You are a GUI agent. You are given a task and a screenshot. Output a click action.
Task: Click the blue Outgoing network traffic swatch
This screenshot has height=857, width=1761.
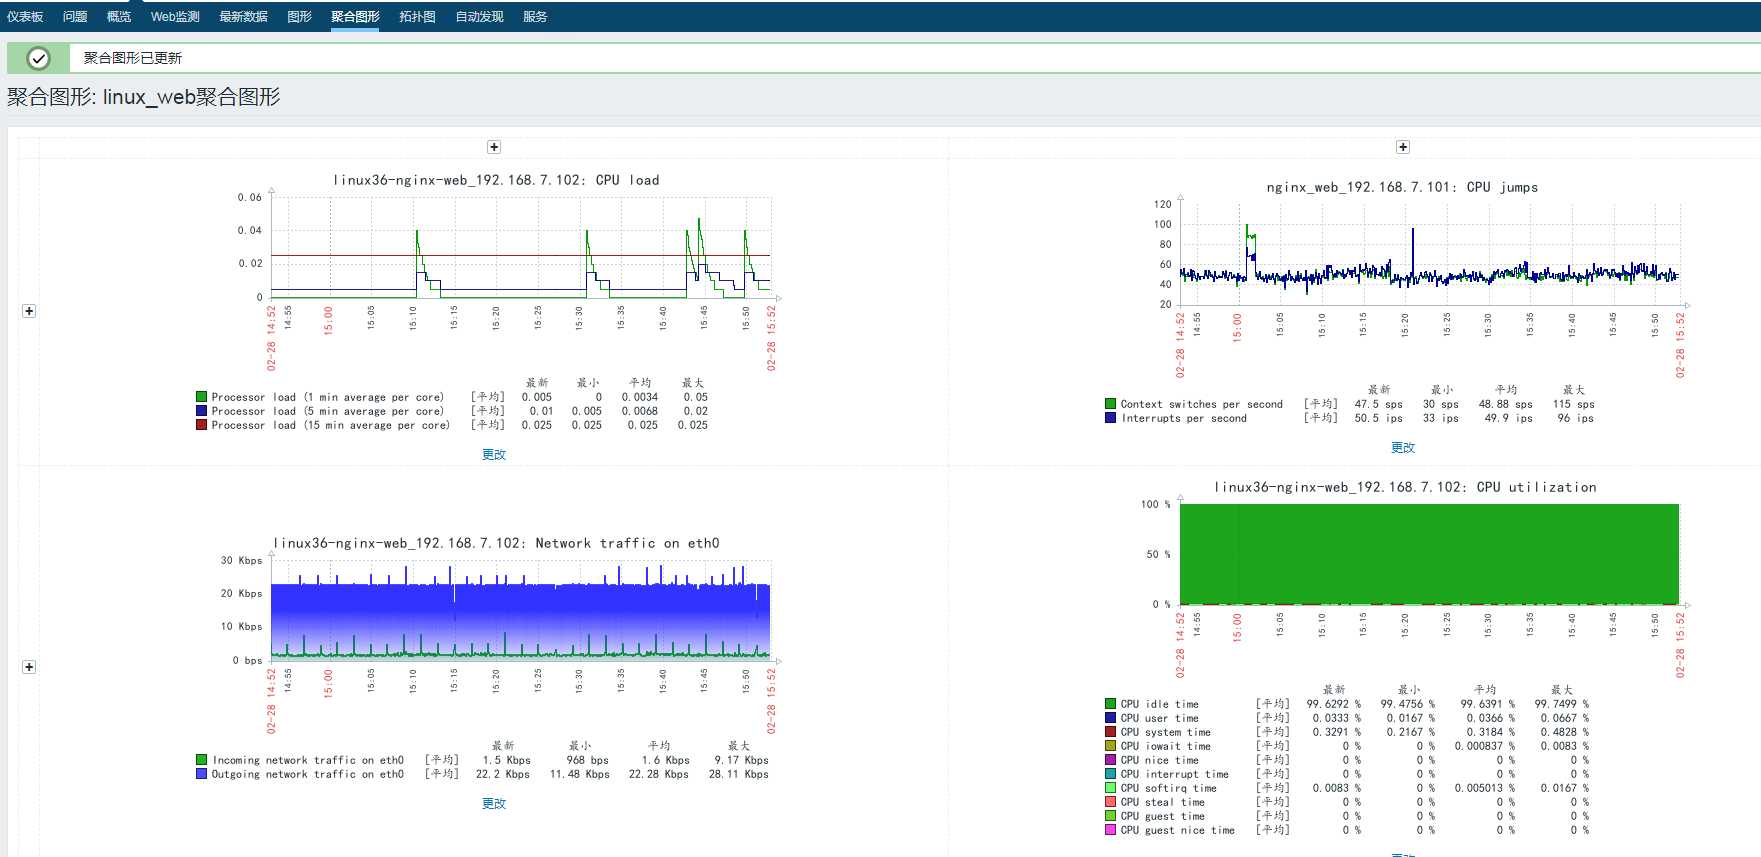tap(202, 774)
